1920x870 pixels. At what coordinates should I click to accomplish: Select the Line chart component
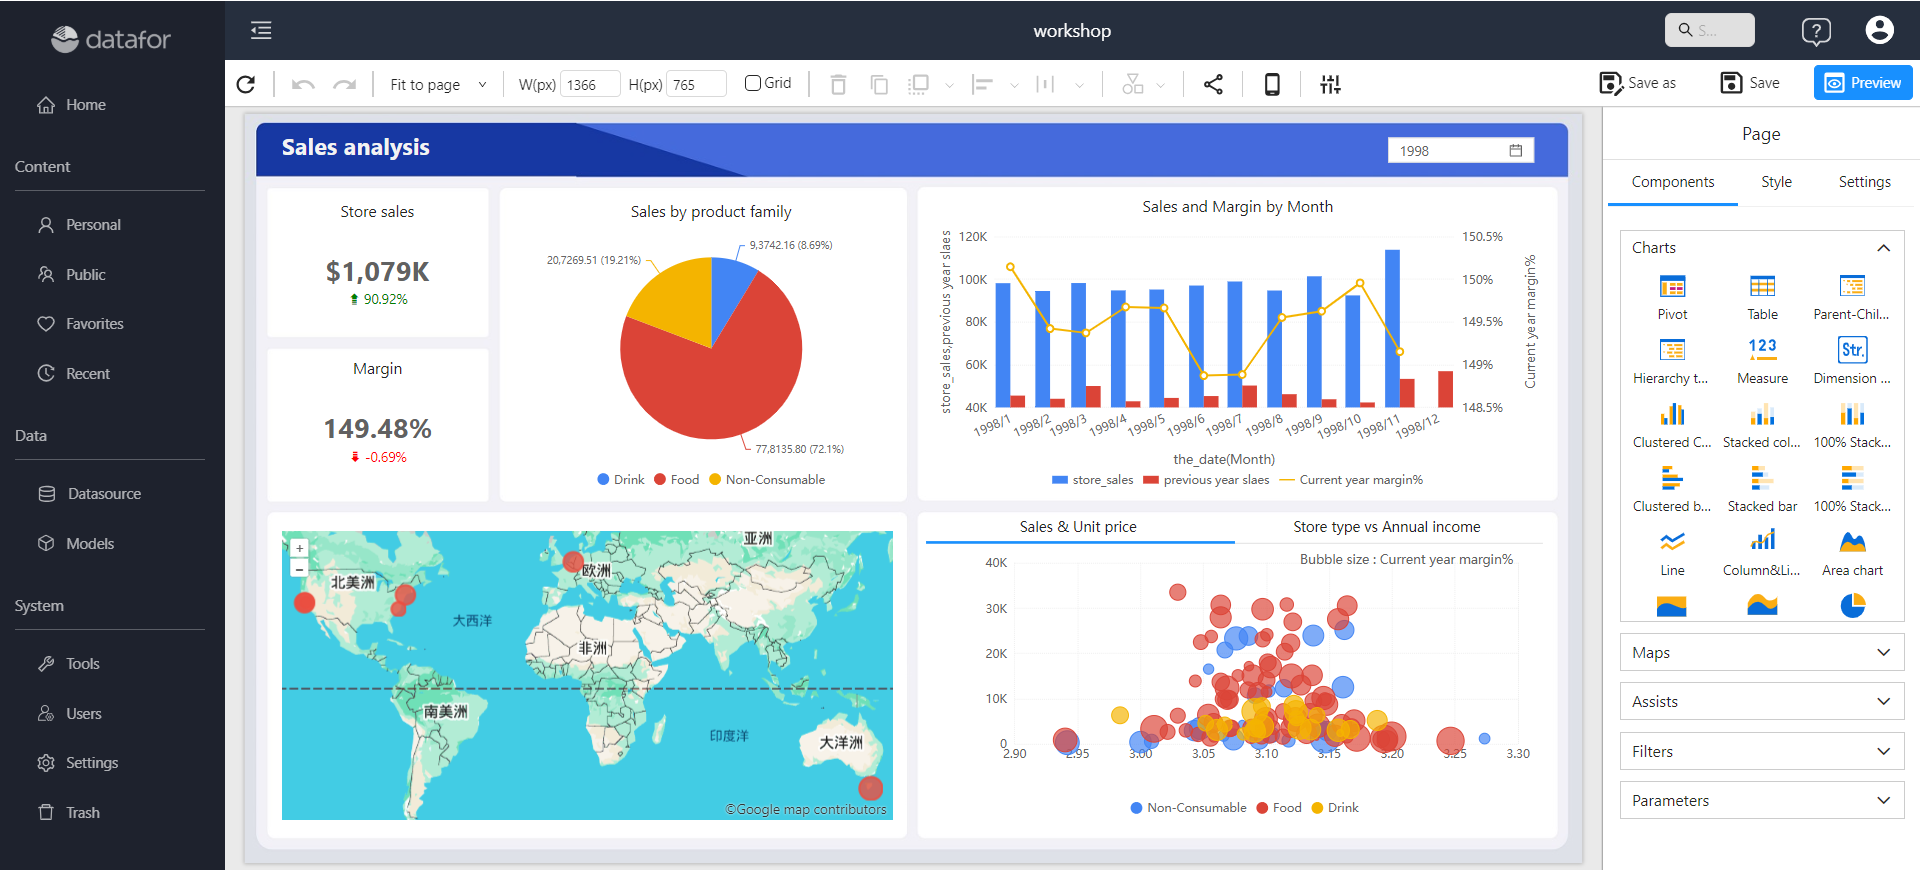(1672, 553)
